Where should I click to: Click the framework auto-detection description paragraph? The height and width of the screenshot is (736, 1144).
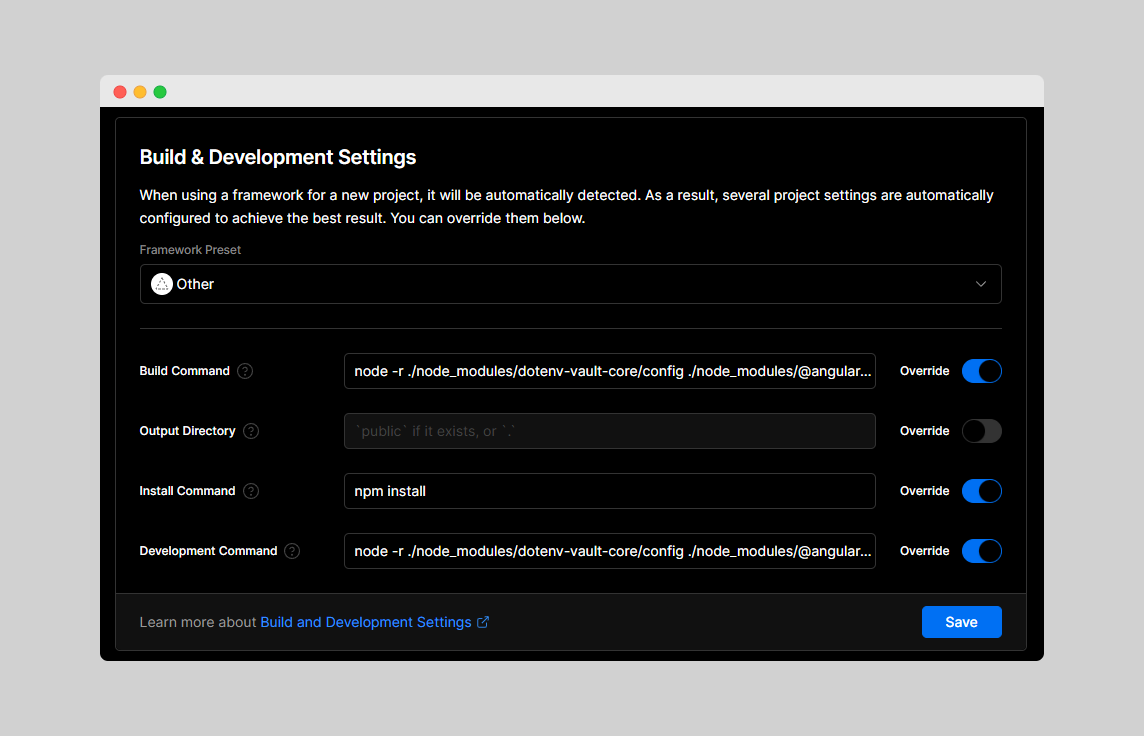point(566,206)
